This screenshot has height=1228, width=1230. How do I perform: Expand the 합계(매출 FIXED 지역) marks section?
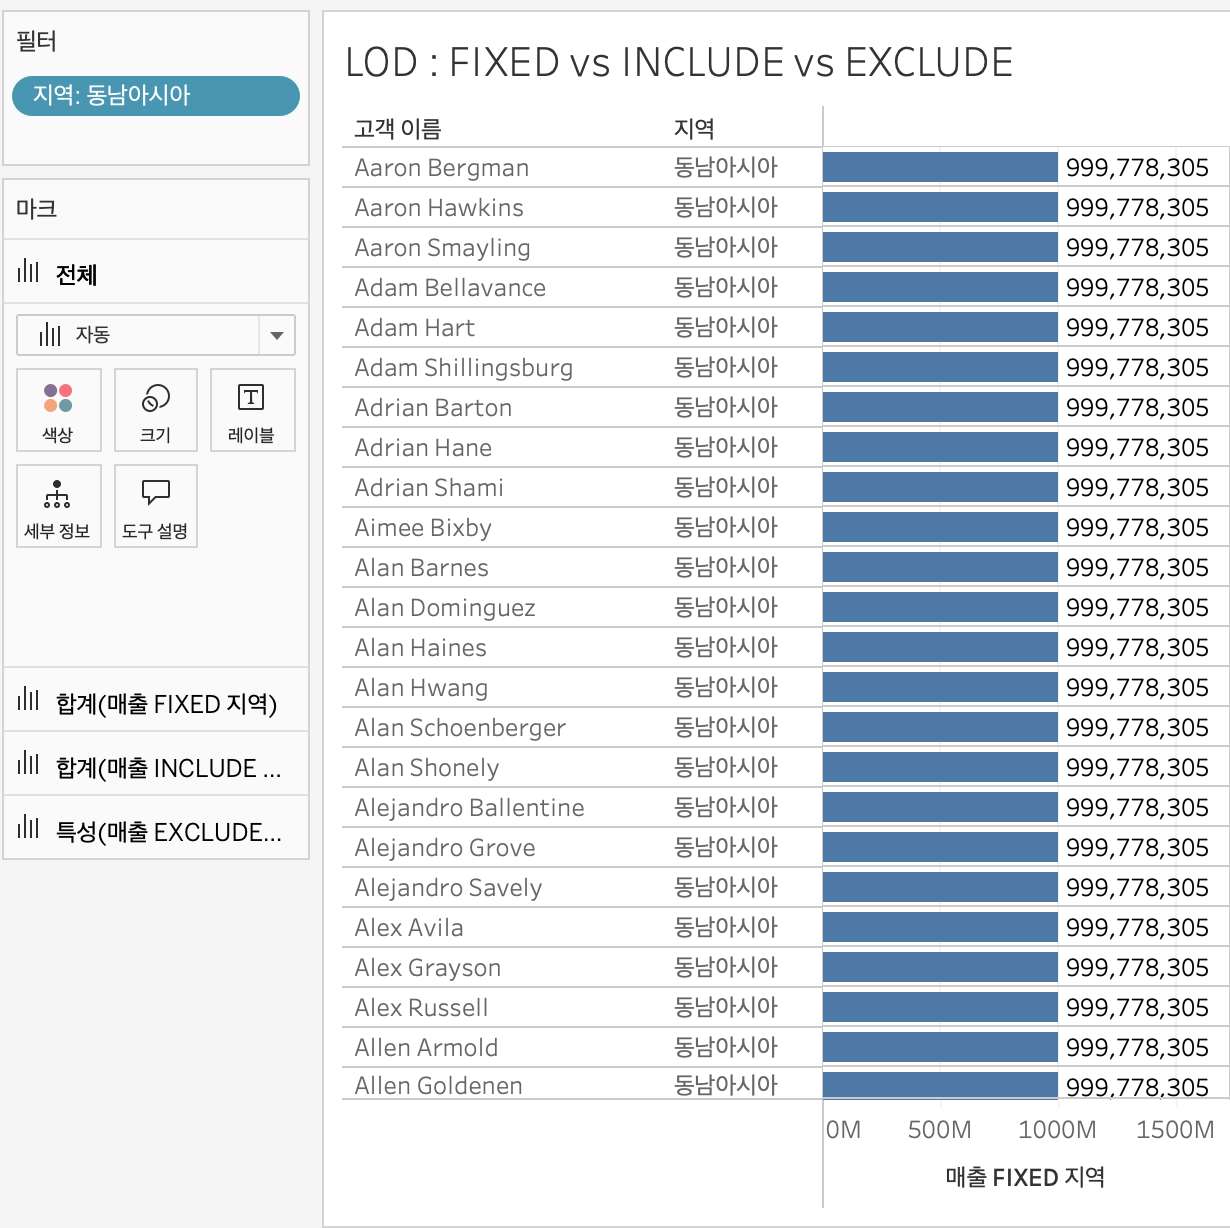pyautogui.click(x=156, y=701)
